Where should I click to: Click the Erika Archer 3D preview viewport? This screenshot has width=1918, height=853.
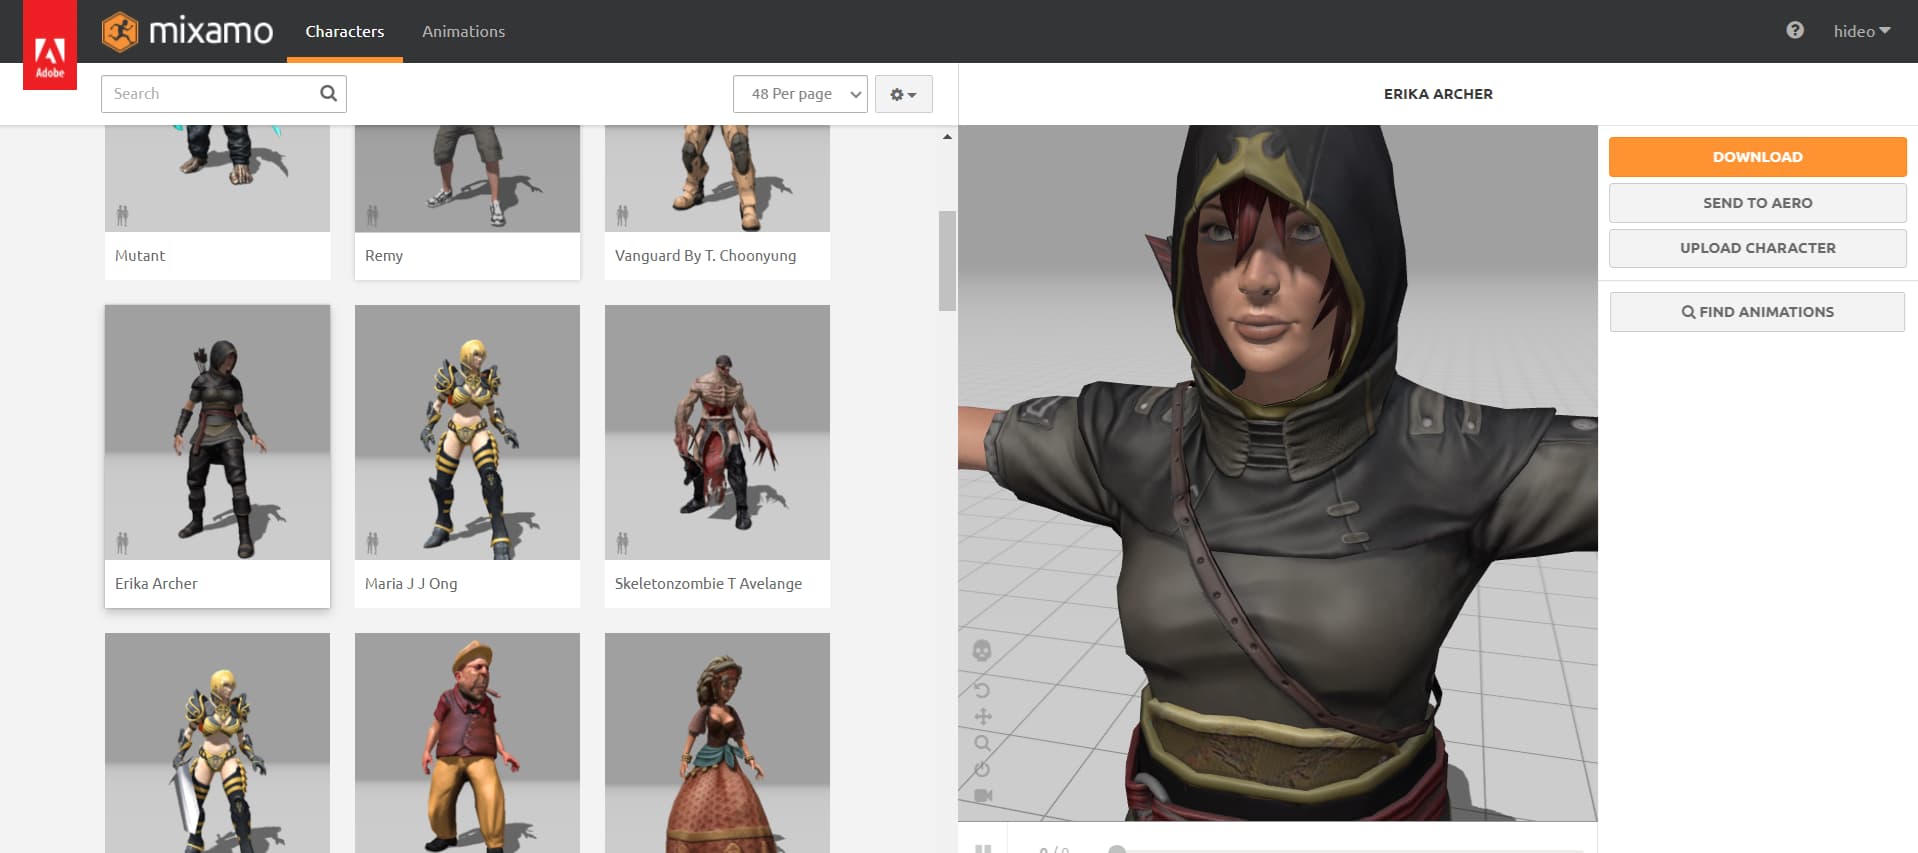pyautogui.click(x=1277, y=472)
